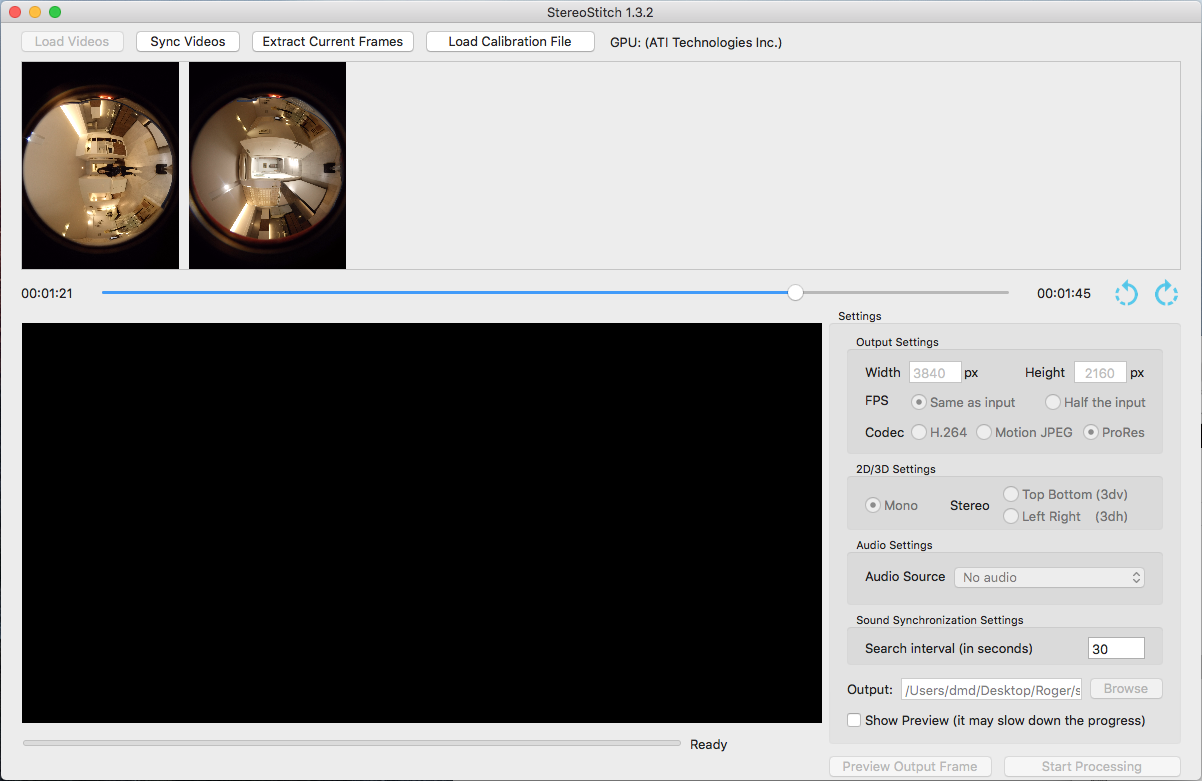Select the first fisheye video thumbnail

coord(100,165)
